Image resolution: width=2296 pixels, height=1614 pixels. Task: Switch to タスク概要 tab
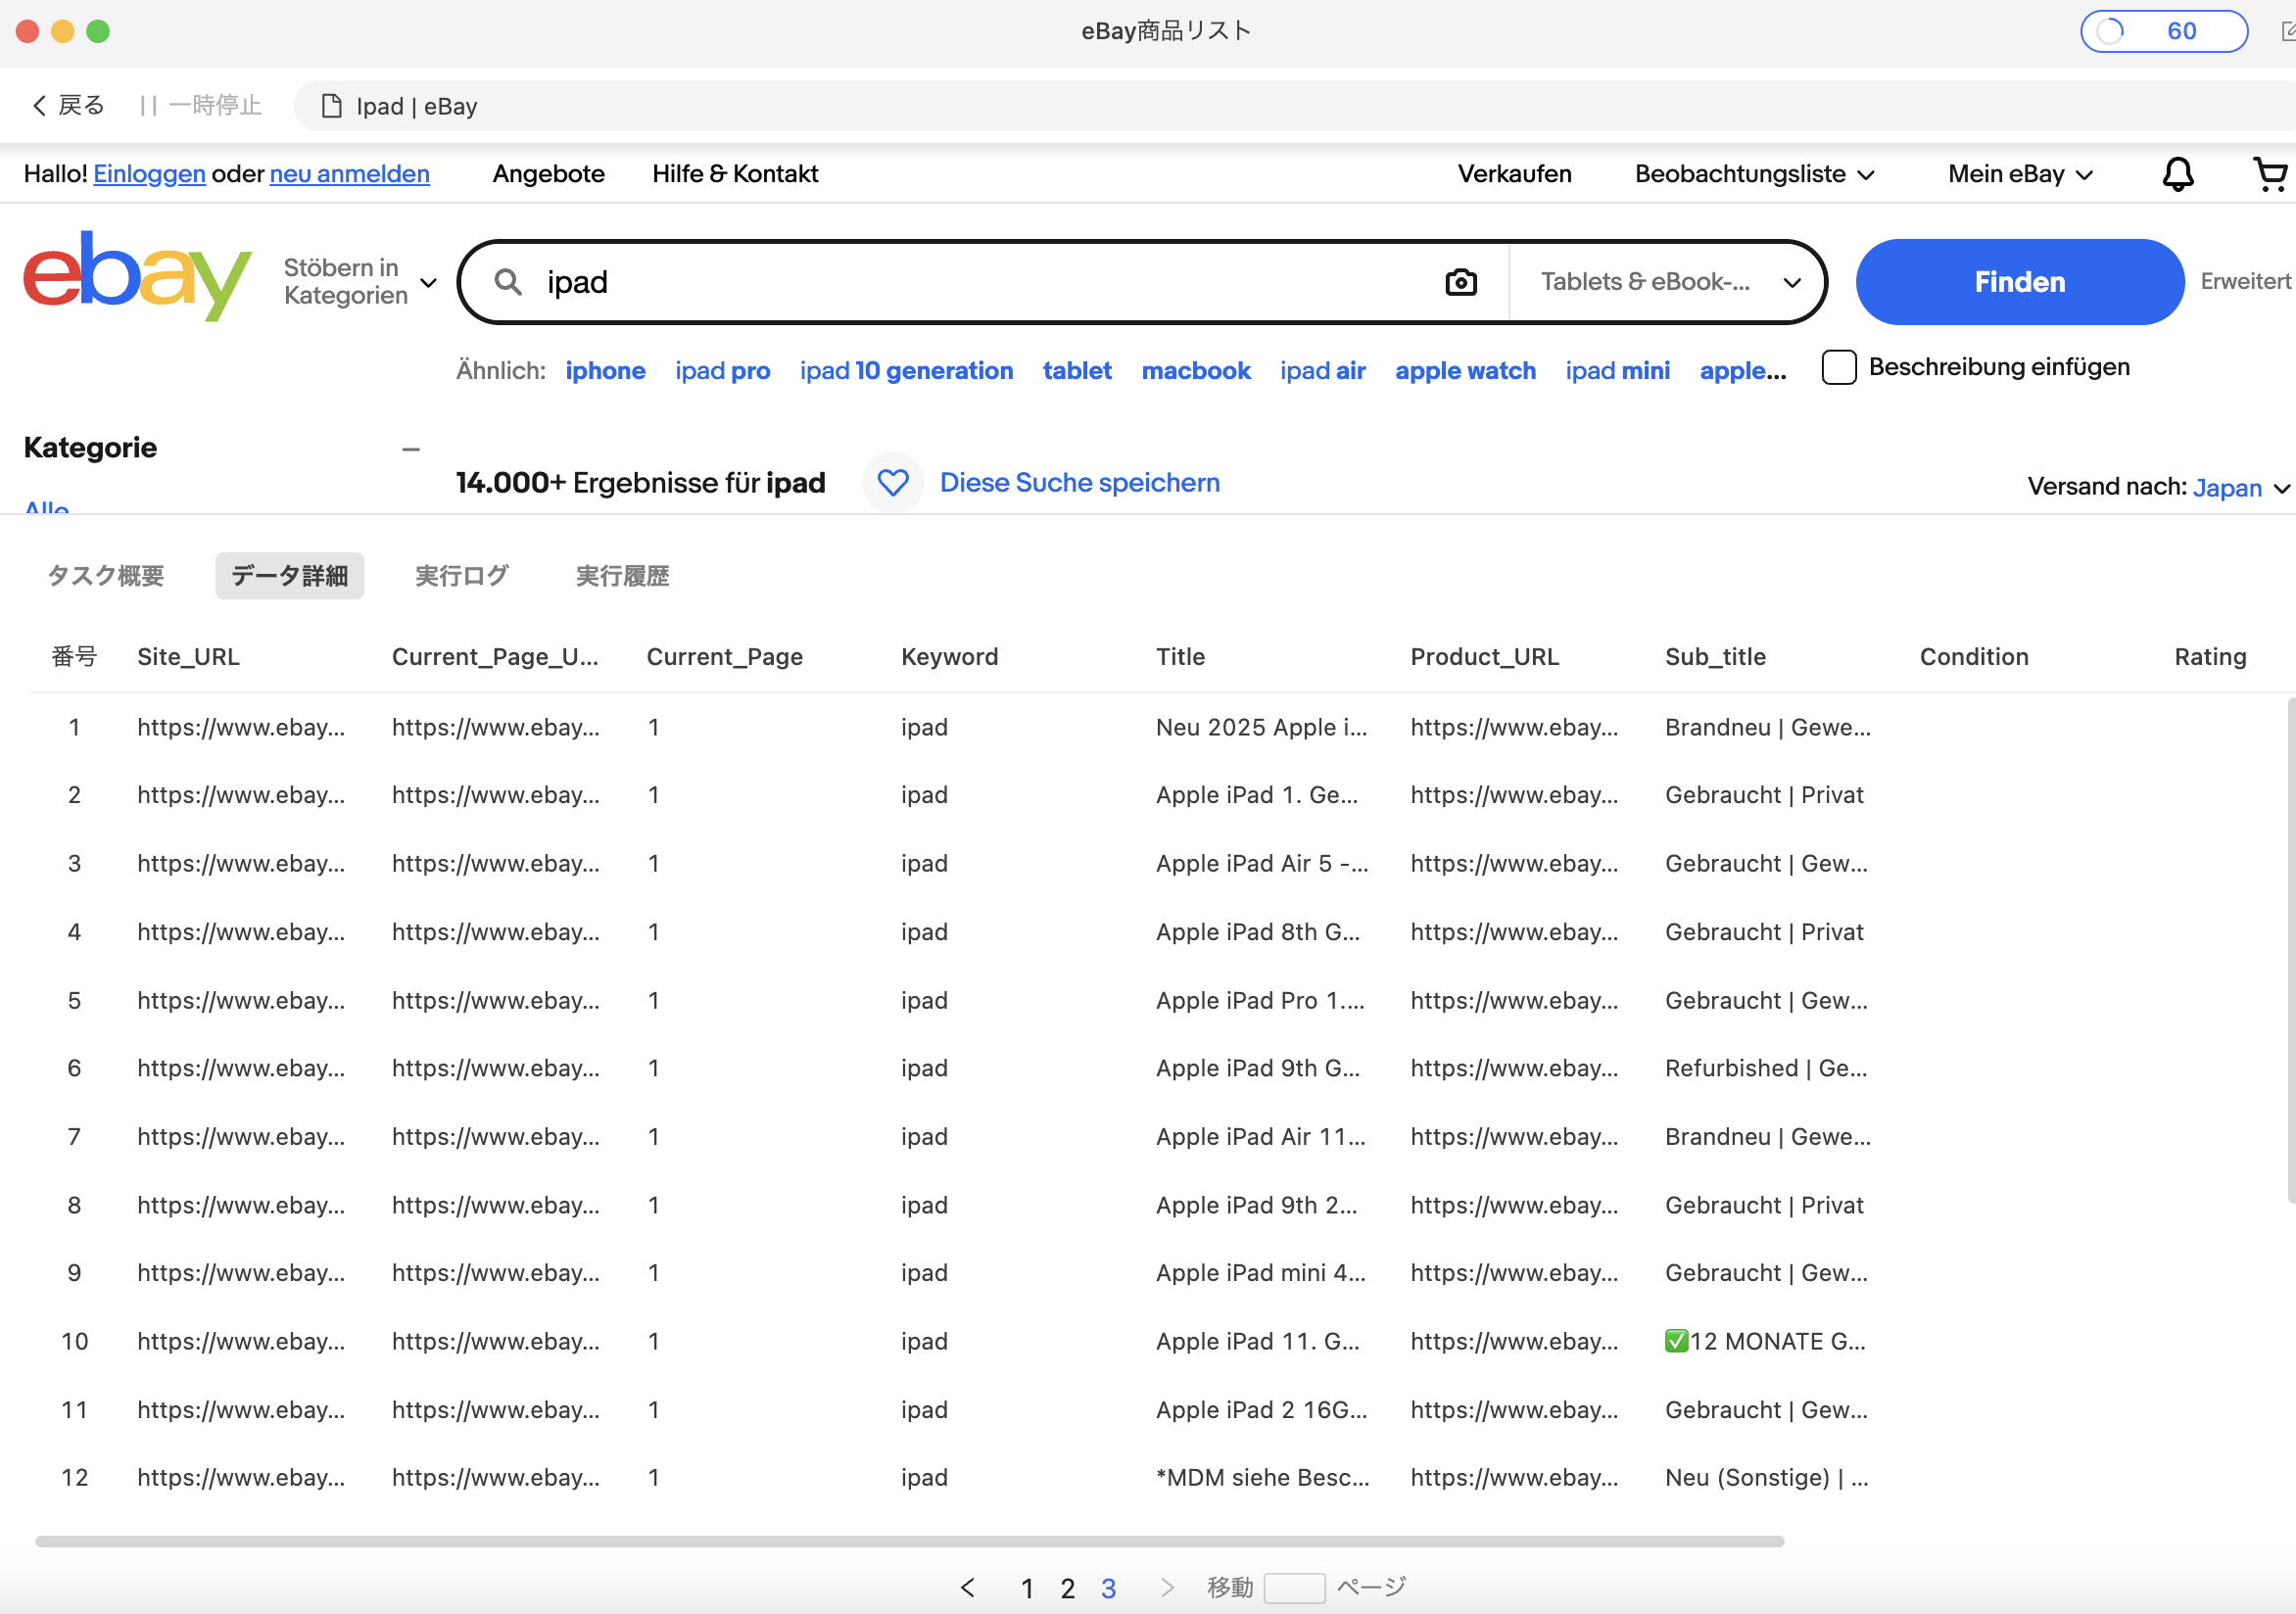(106, 576)
